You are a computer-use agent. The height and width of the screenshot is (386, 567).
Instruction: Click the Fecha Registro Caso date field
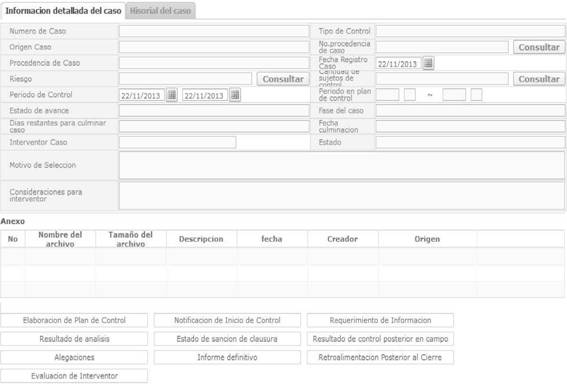click(x=398, y=64)
